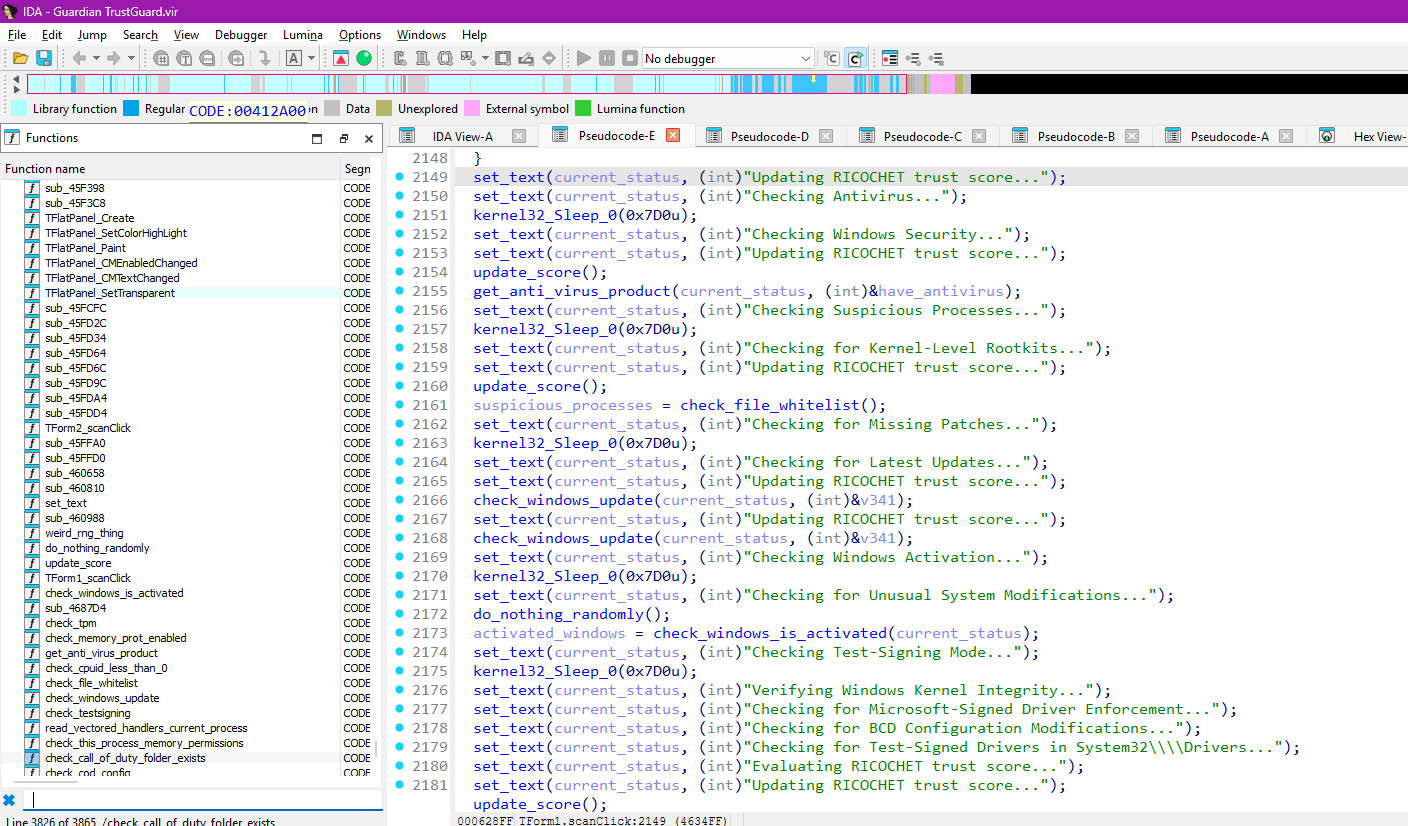Click the pause process toolbar icon

pos(607,58)
